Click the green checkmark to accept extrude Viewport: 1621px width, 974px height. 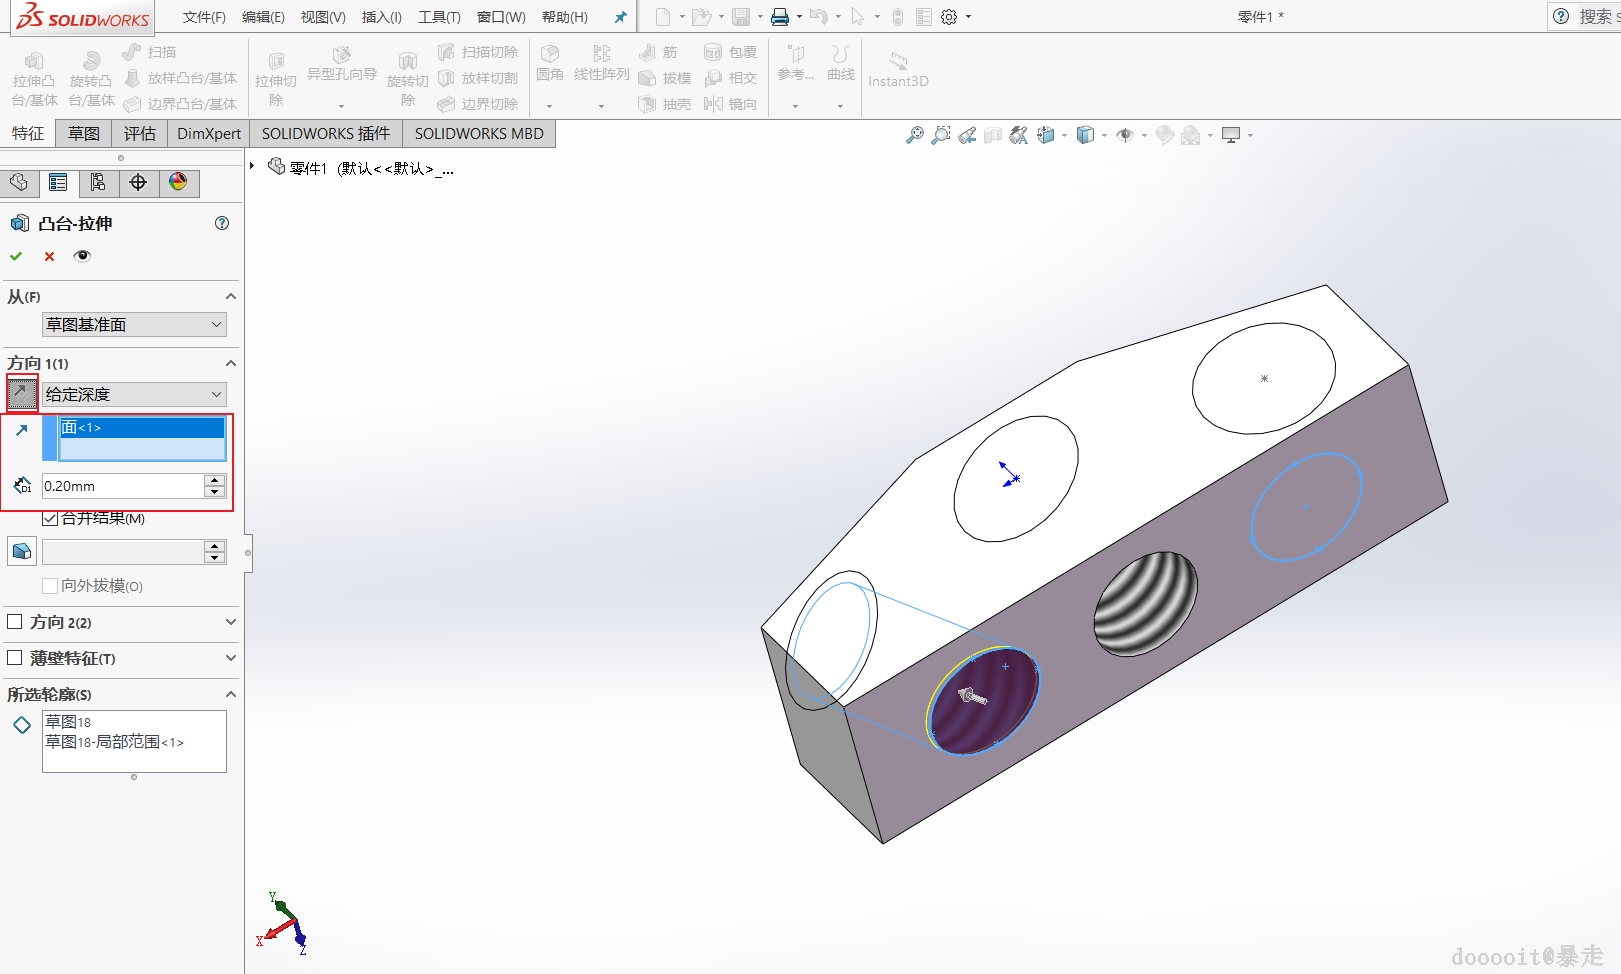tap(16, 256)
